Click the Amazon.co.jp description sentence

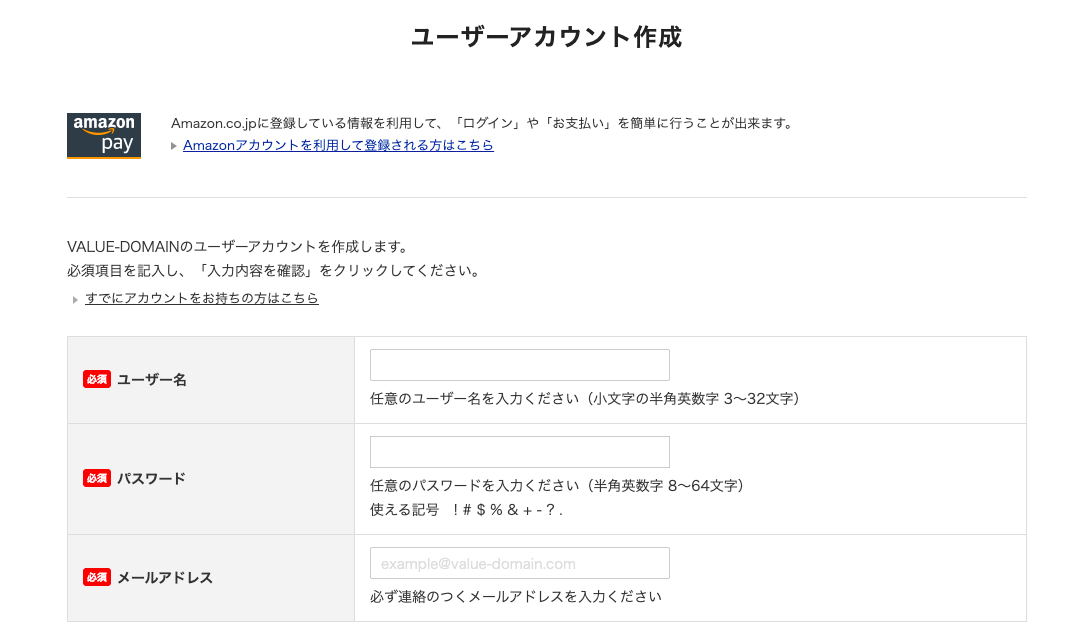tap(482, 123)
